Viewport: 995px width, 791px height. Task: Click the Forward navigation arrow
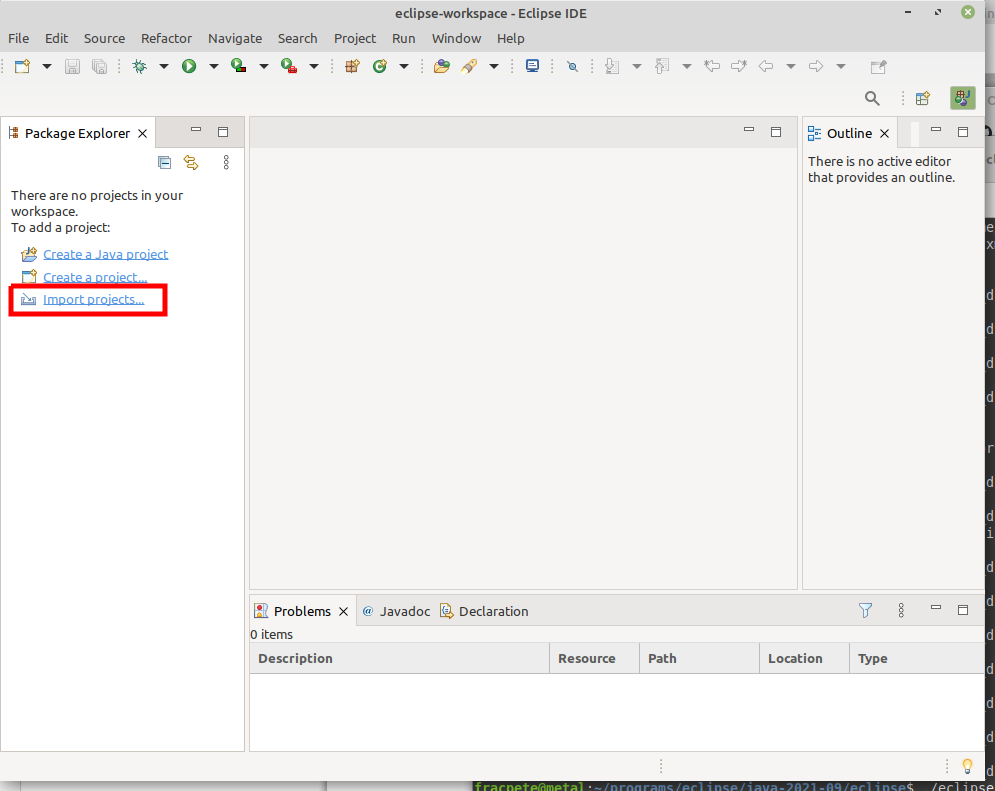pyautogui.click(x=816, y=66)
